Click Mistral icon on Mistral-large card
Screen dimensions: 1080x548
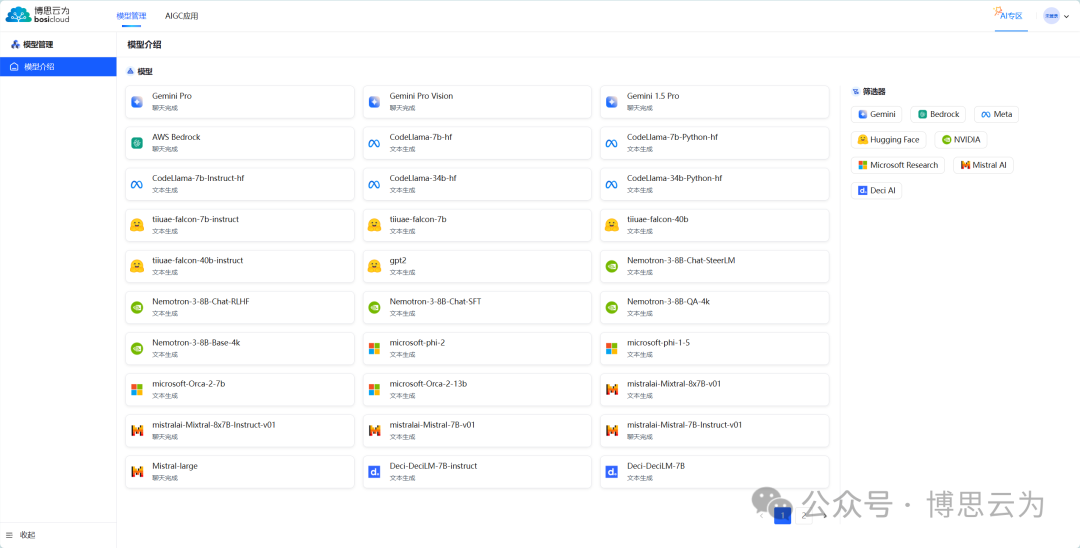pyautogui.click(x=136, y=472)
